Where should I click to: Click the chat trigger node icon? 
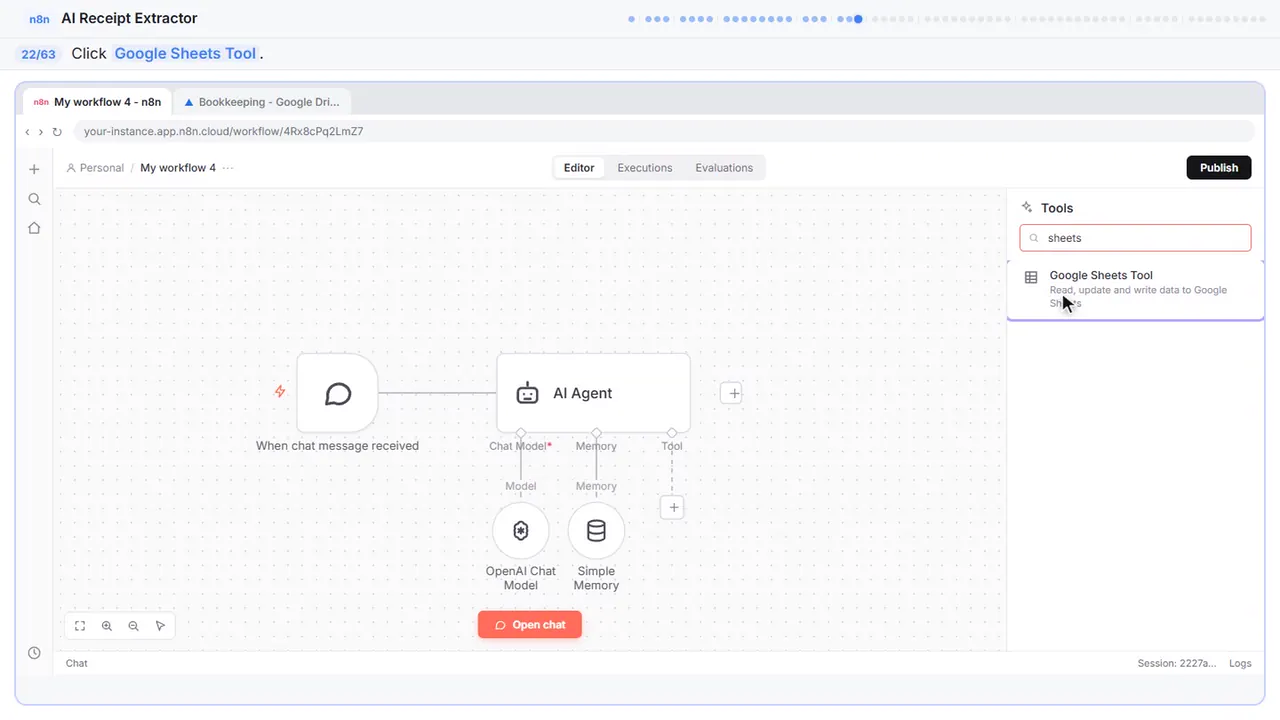[x=338, y=393]
